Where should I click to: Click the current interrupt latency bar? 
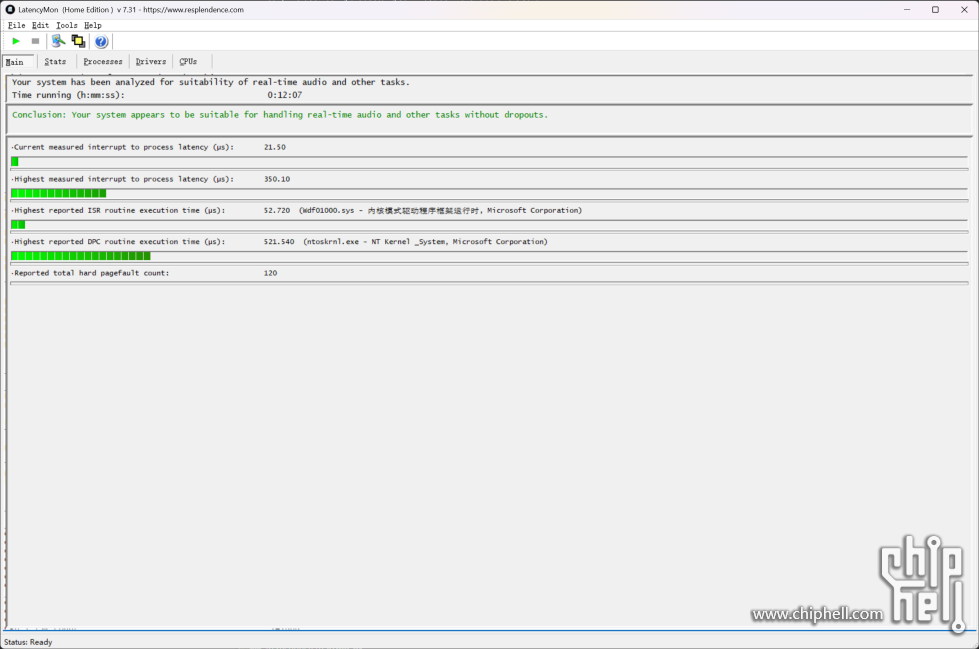point(490,162)
